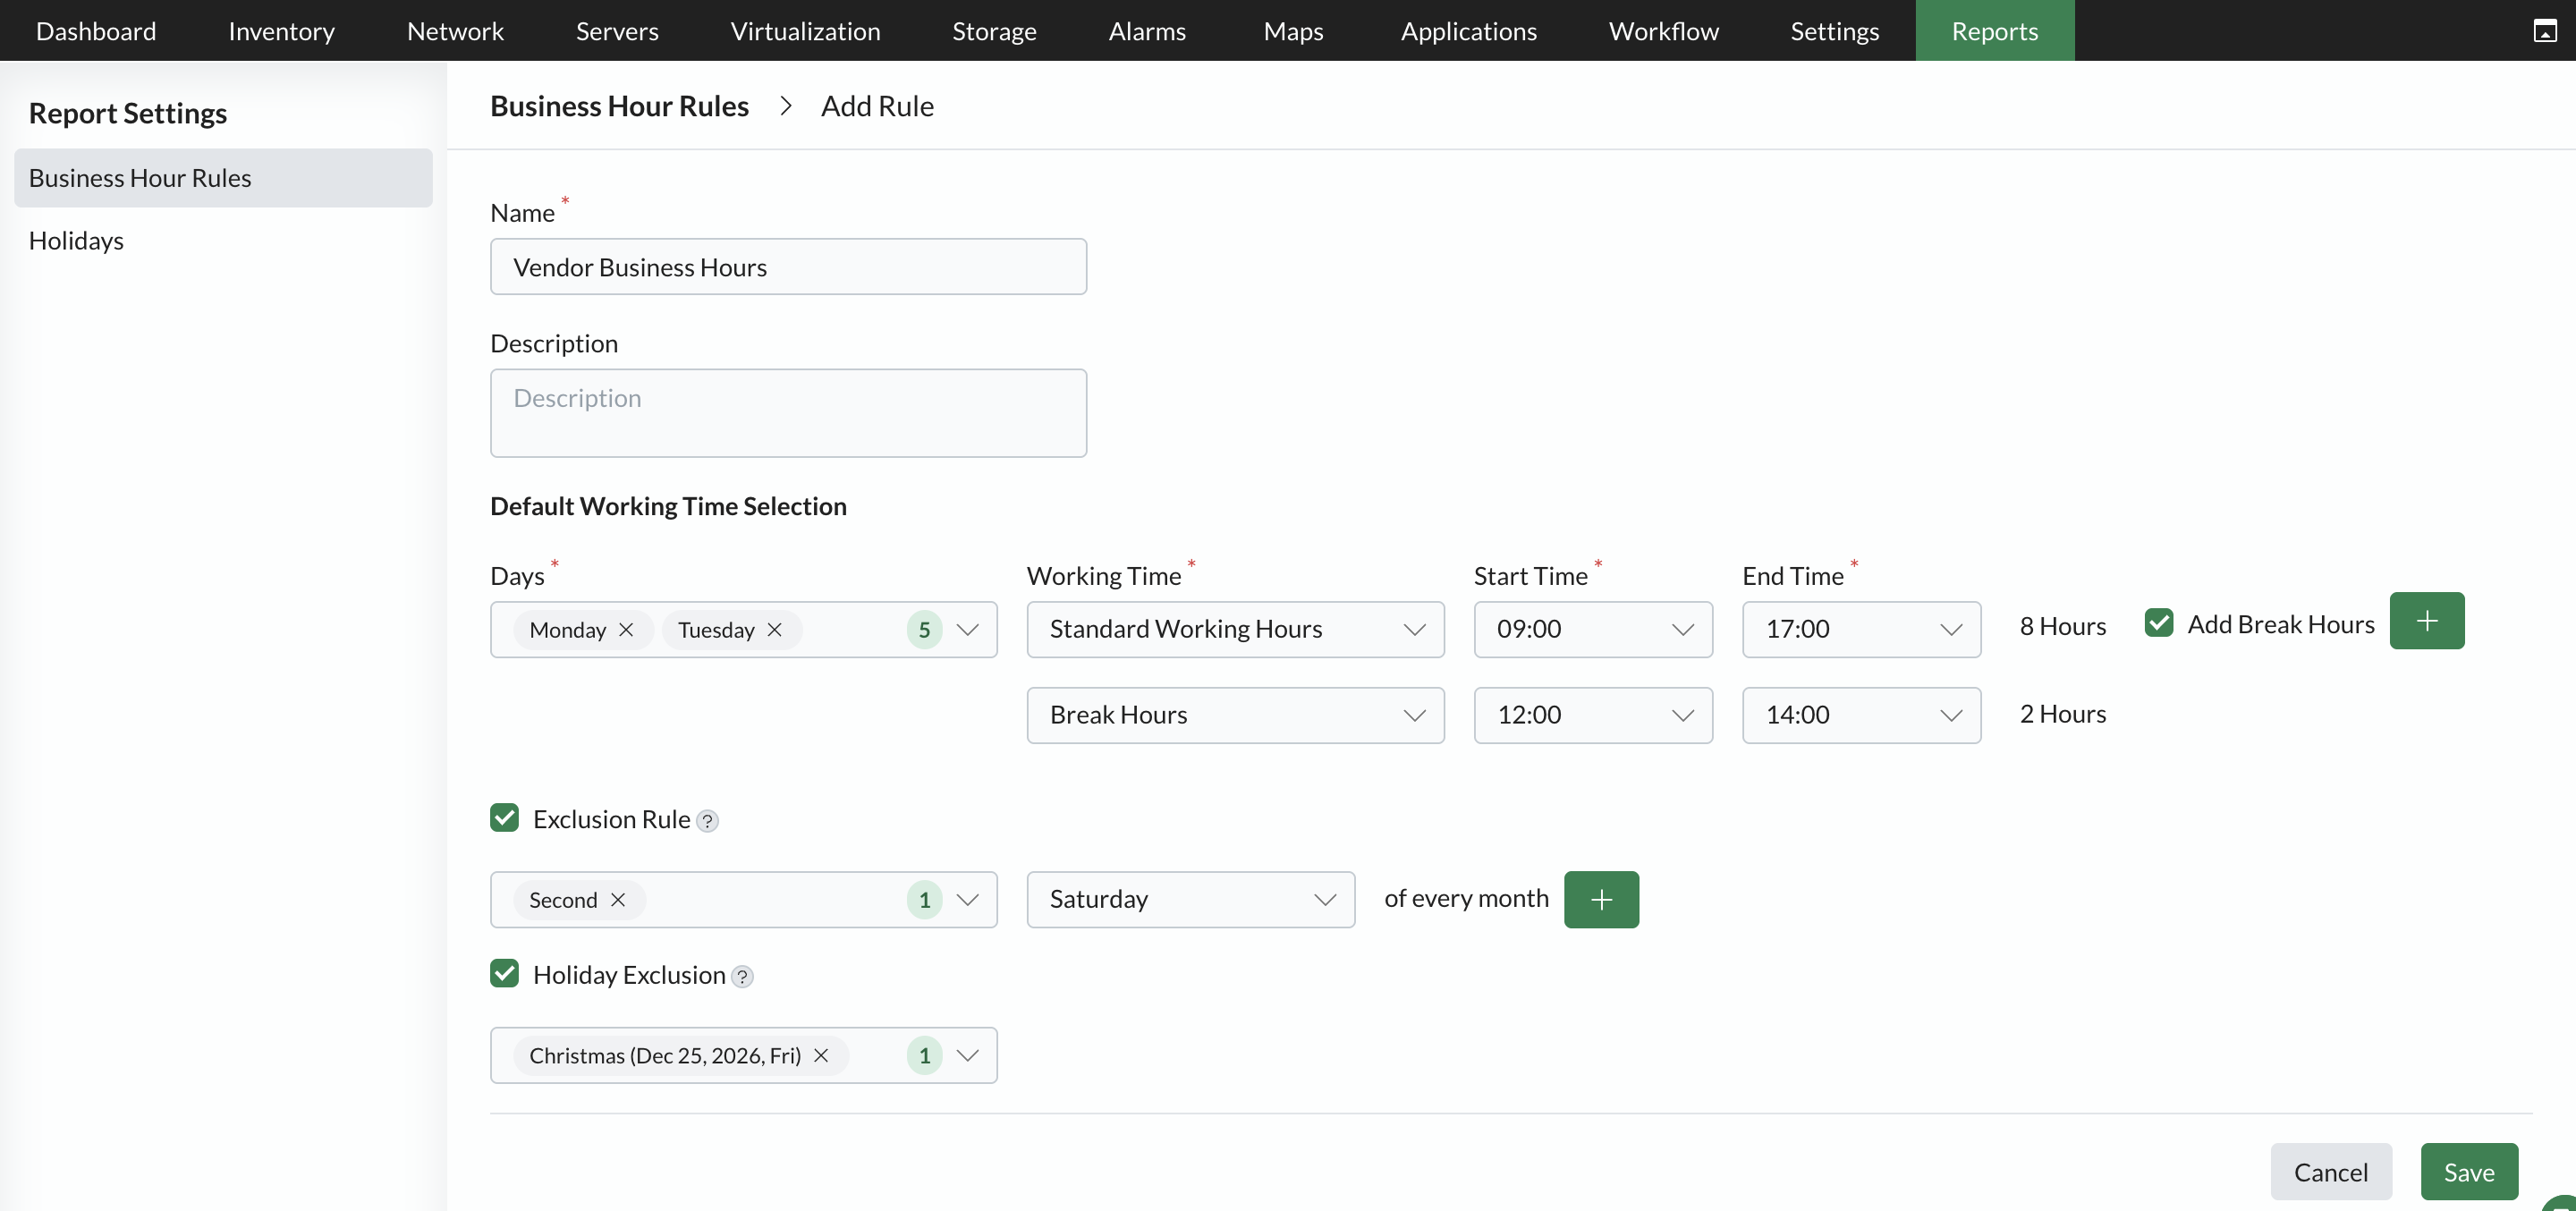Open Standard Working Hours dropdown
Viewport: 2576px width, 1211px height.
1235,630
